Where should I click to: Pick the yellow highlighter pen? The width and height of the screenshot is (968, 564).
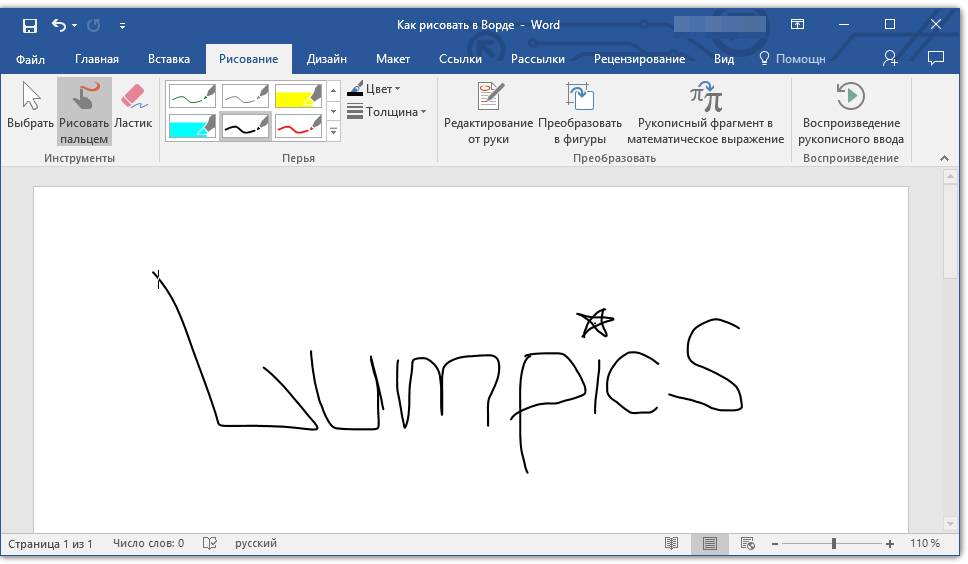coord(298,96)
